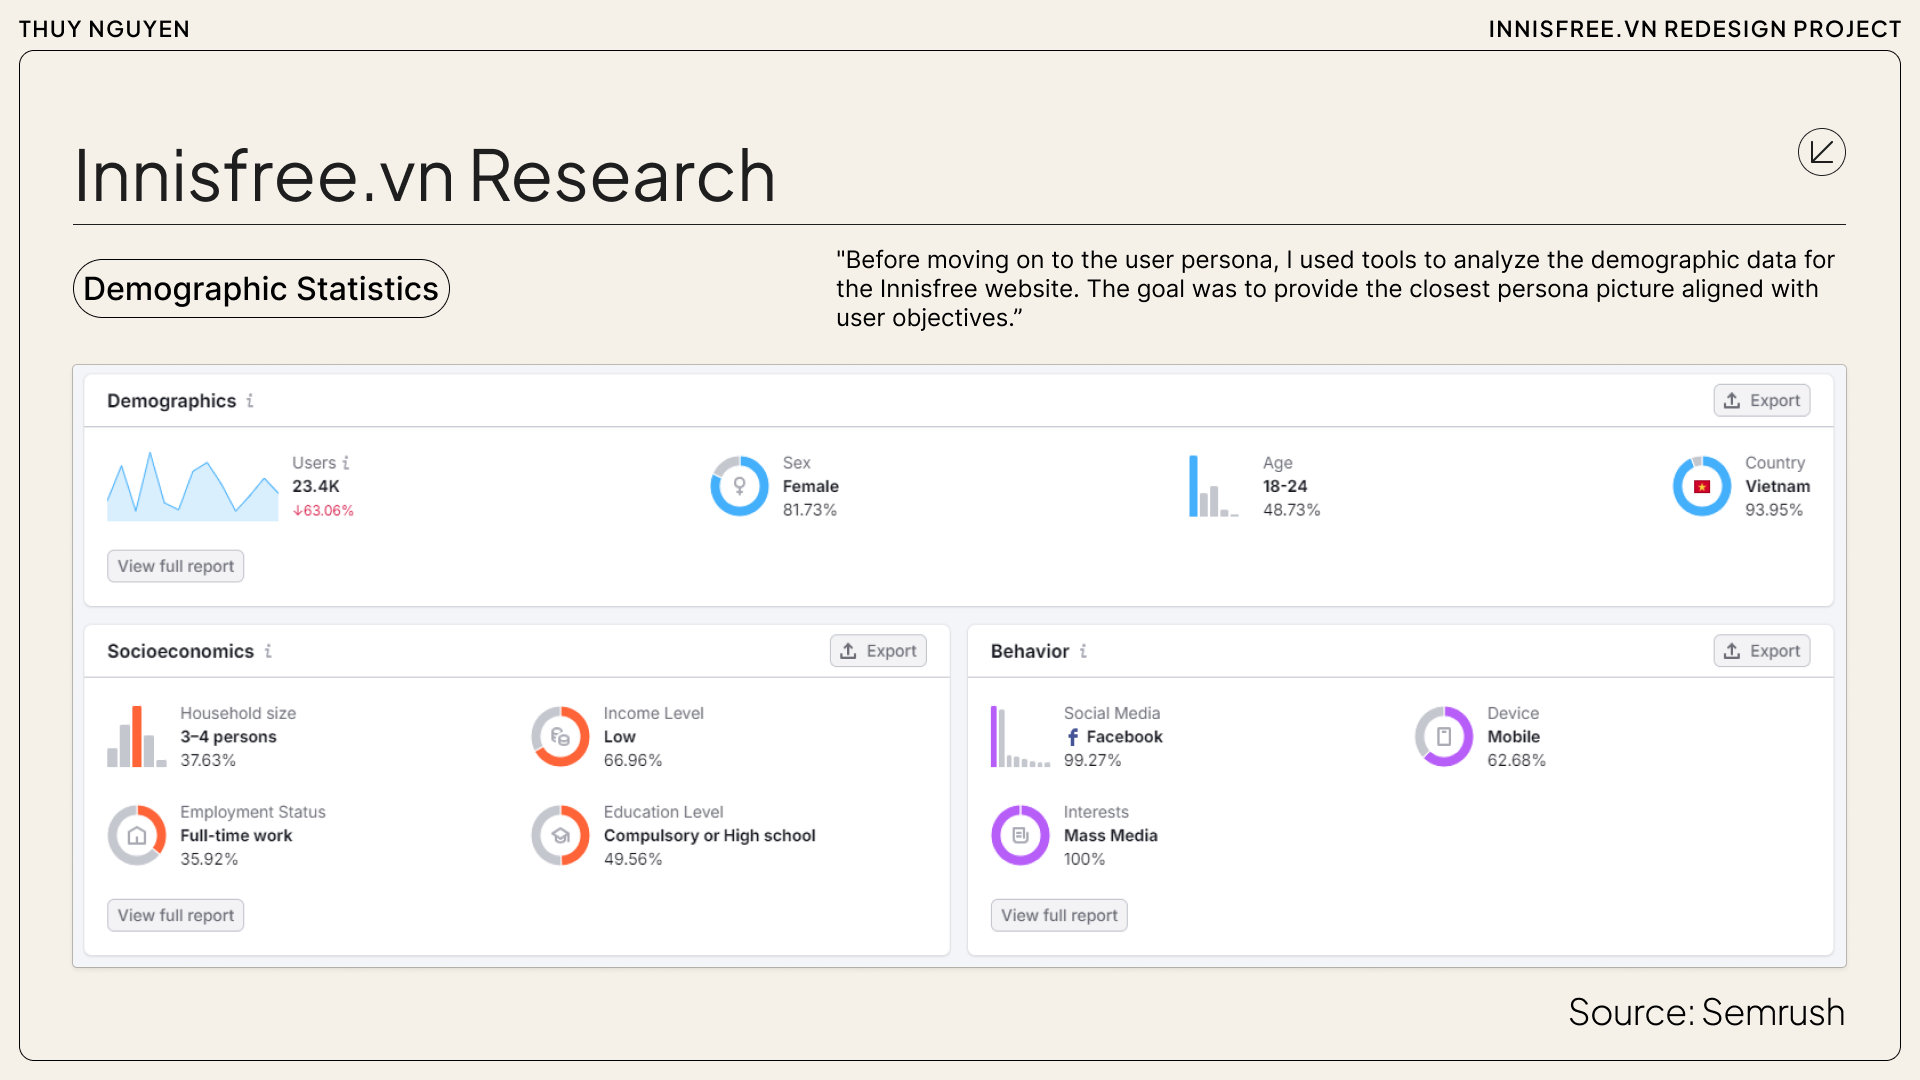Click the Employment Status home icon
This screenshot has width=1920, height=1080.
137,835
